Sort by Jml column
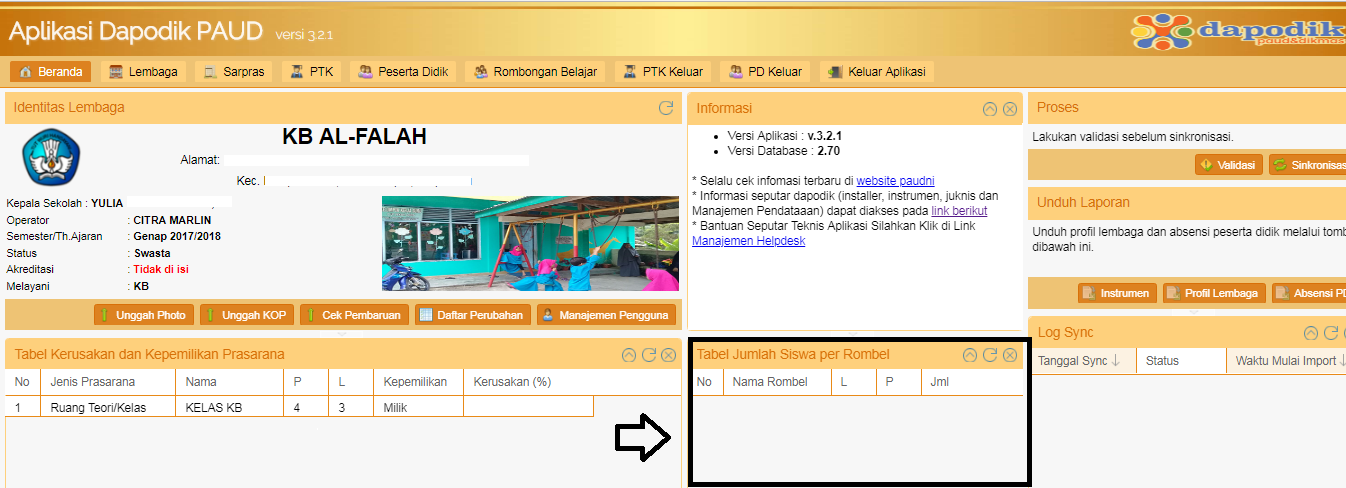 (x=972, y=382)
